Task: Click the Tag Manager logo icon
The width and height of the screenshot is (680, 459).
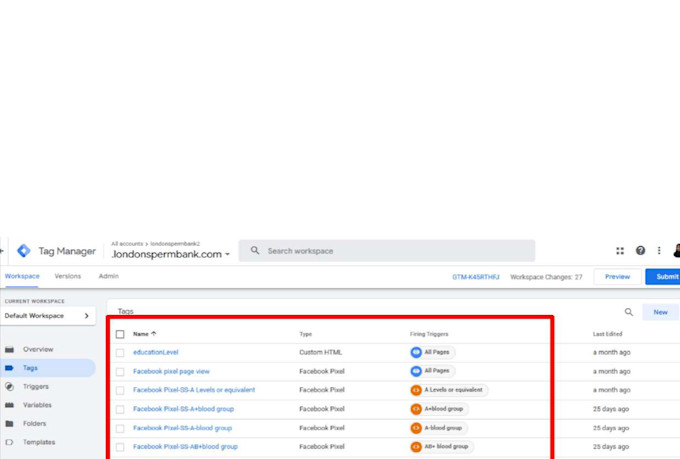Action: click(x=23, y=251)
